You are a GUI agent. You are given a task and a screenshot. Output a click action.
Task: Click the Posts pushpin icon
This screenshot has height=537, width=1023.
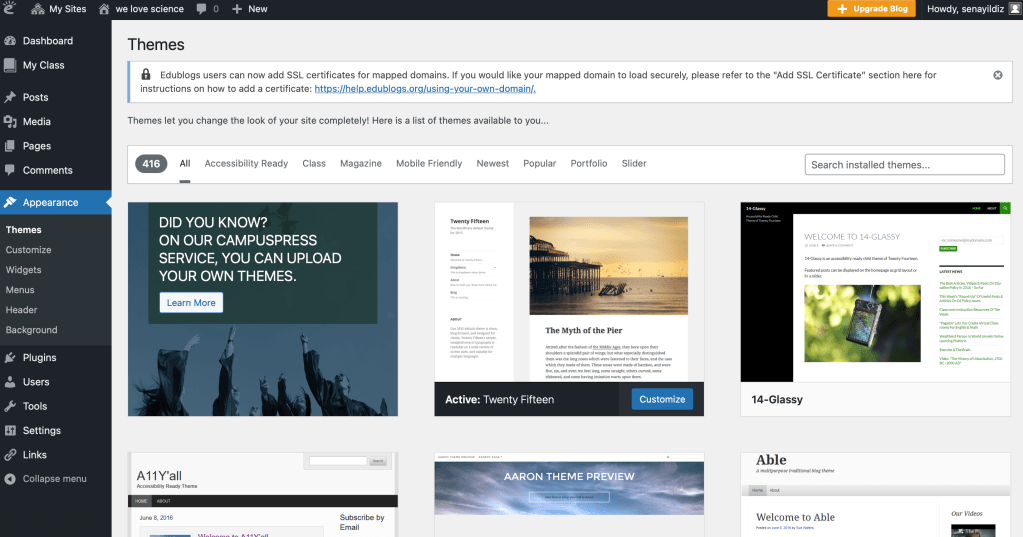[10, 97]
